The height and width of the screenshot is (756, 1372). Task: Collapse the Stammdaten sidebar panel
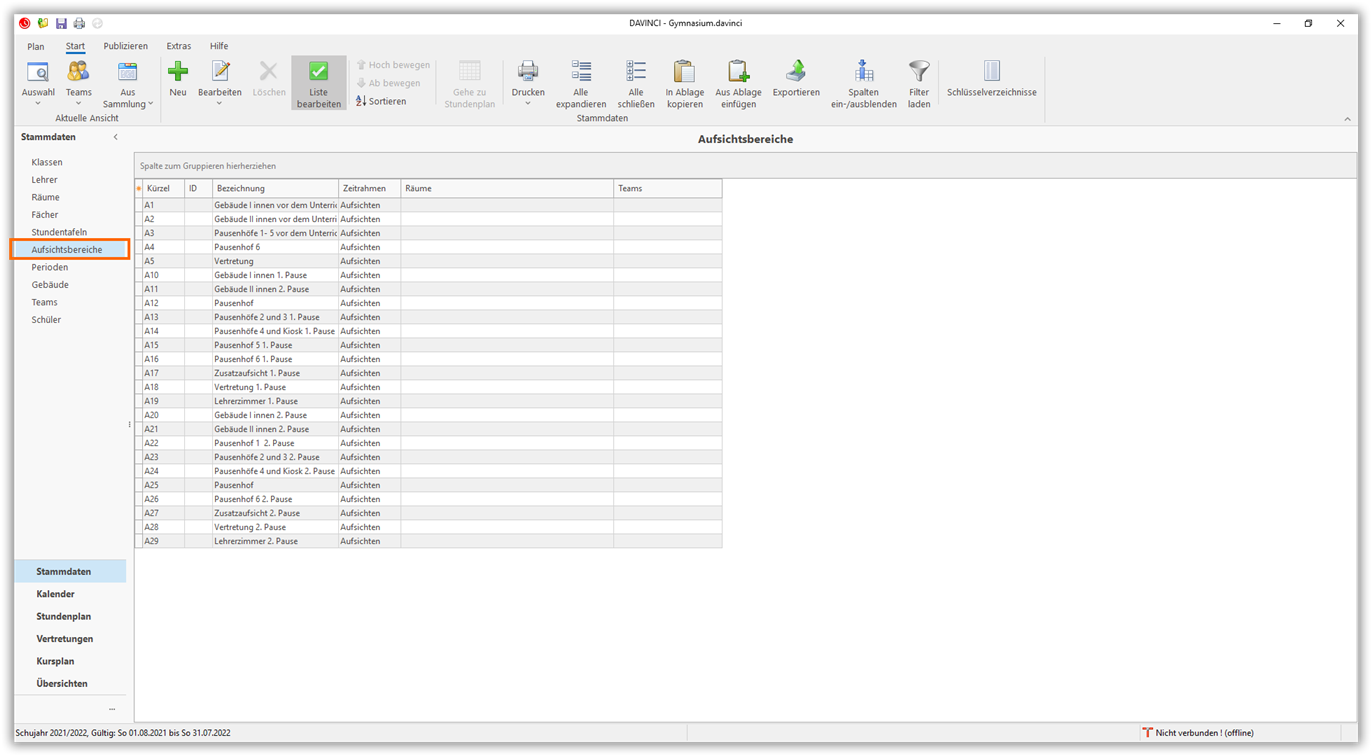(x=115, y=137)
